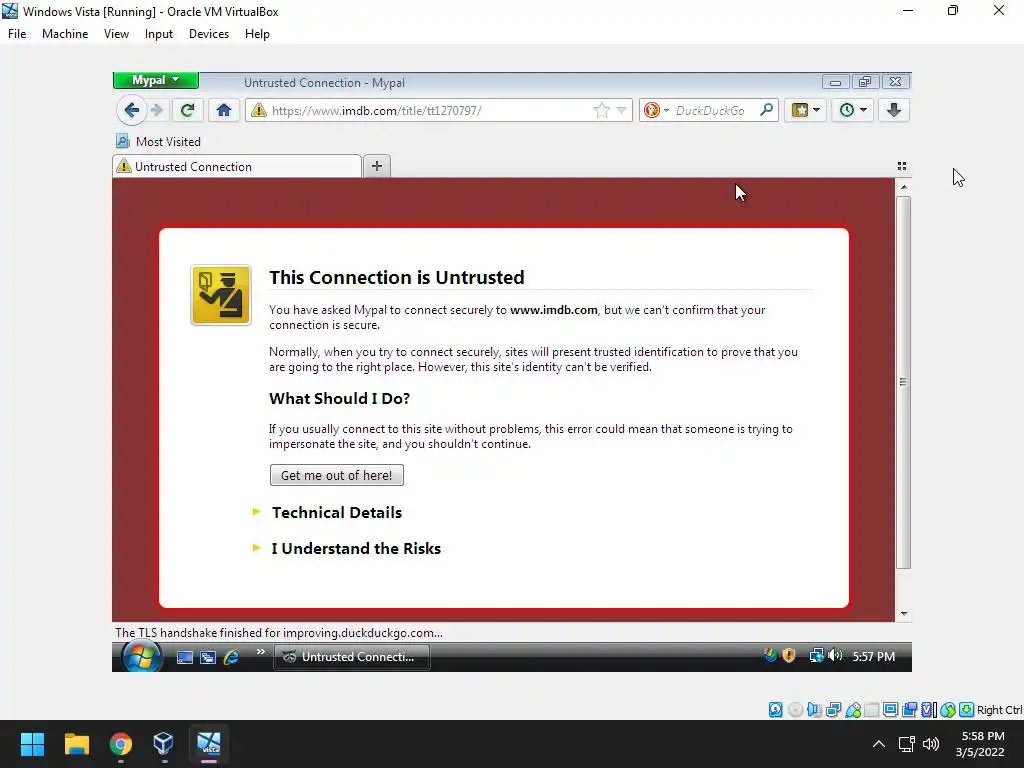
Task: Click Show Desktop in Vista quick launch
Action: [185, 658]
